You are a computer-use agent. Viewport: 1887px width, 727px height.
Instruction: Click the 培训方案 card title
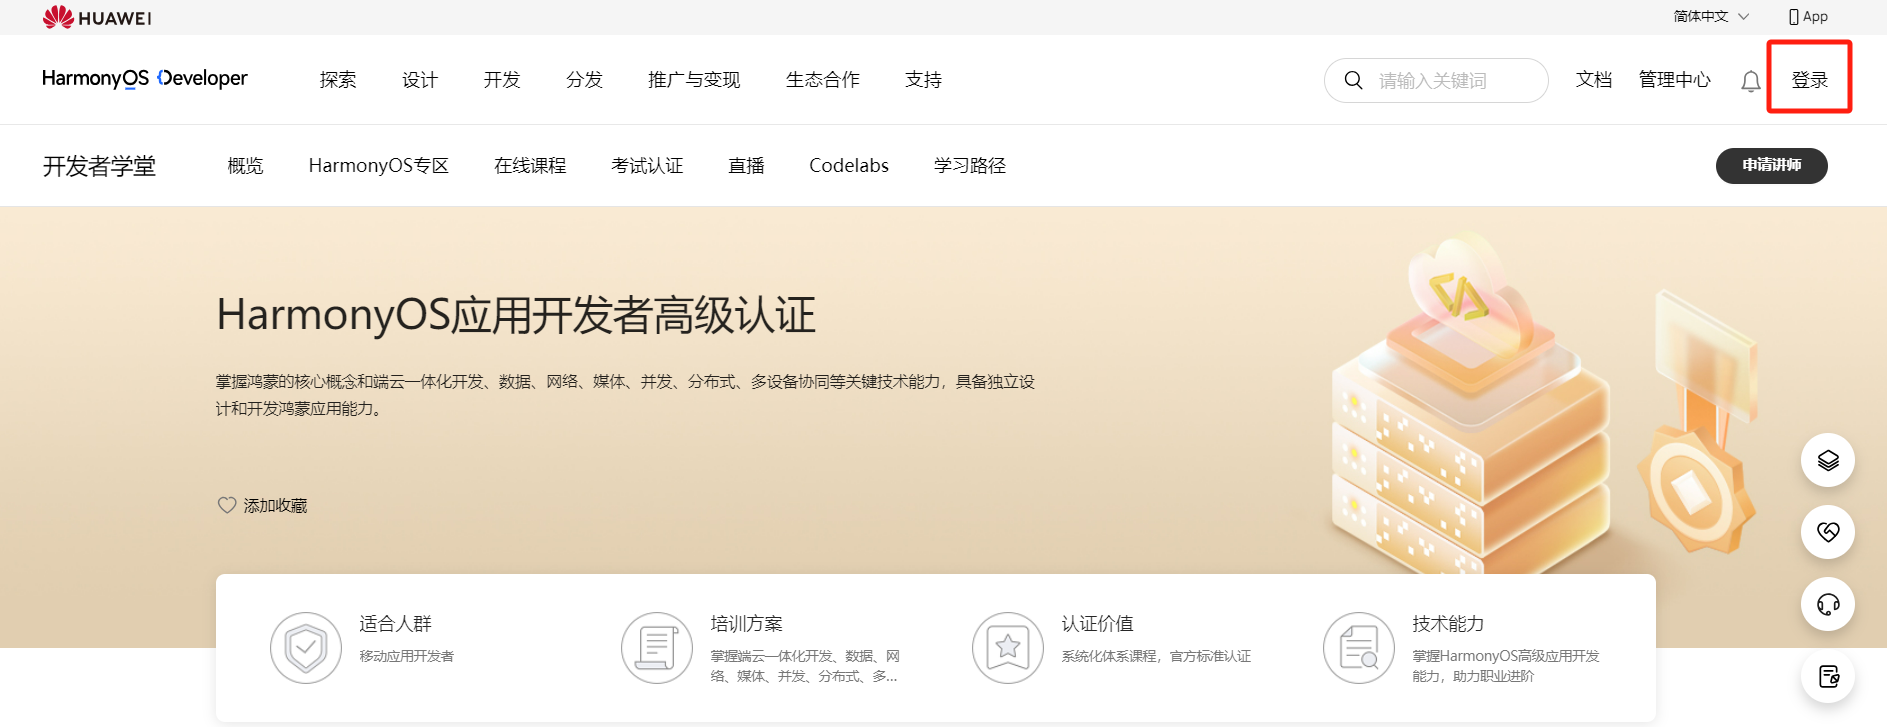(746, 624)
